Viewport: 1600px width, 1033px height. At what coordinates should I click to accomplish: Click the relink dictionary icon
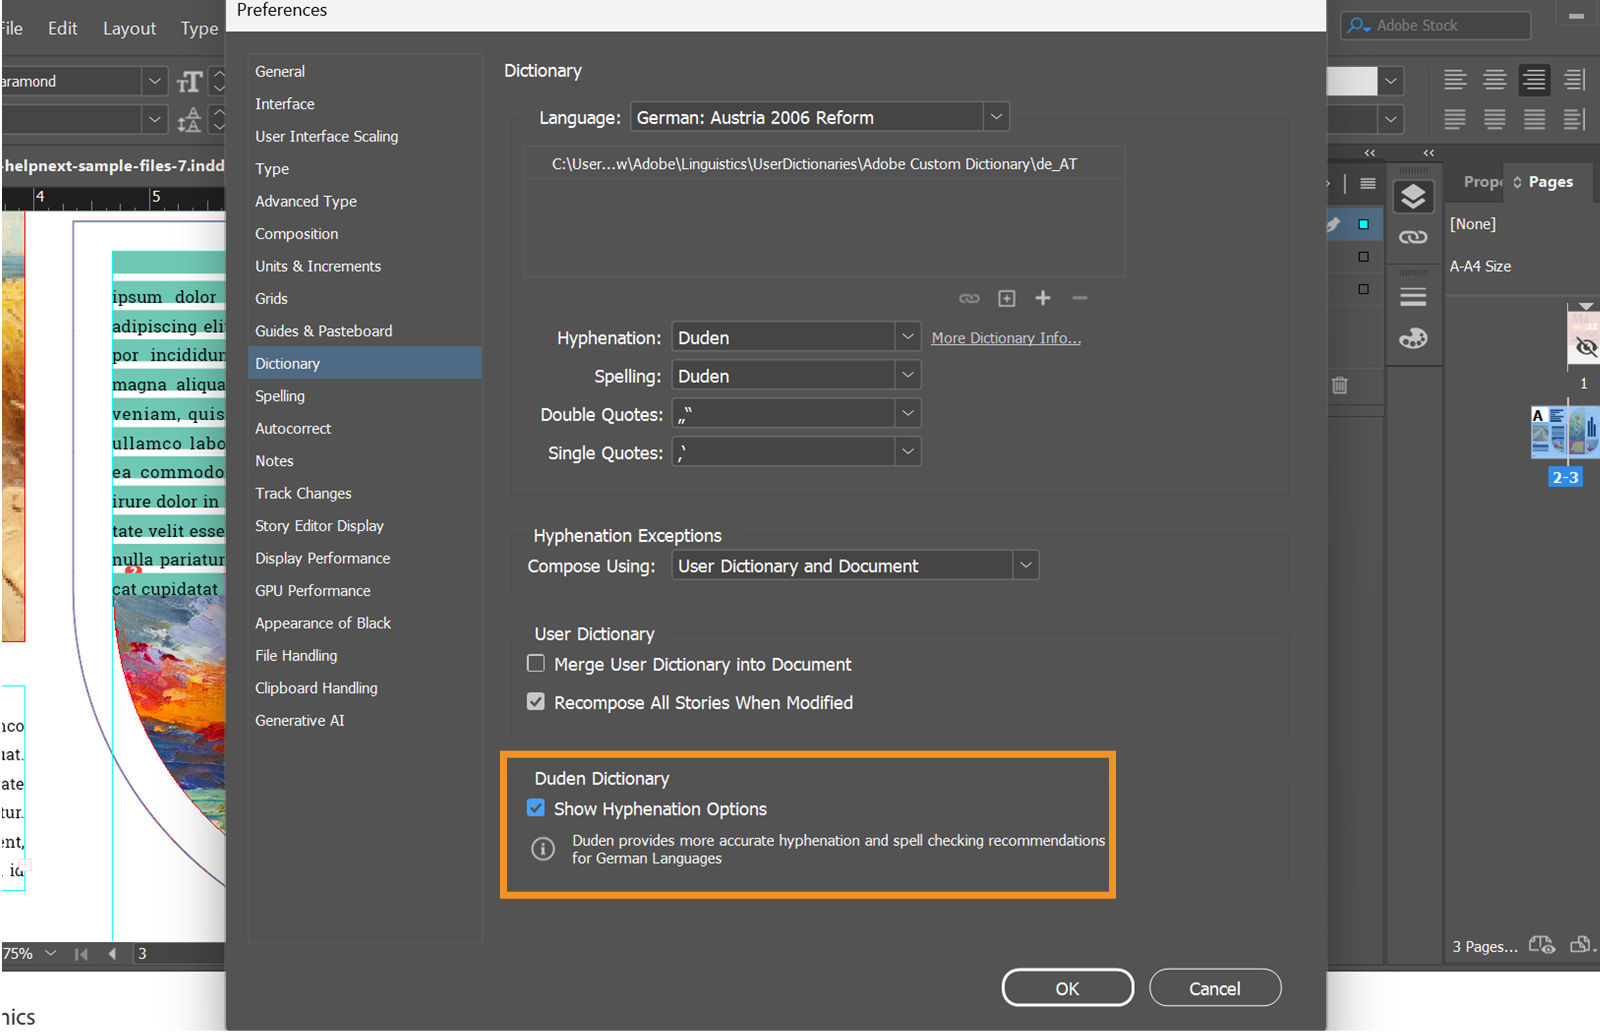tap(969, 298)
